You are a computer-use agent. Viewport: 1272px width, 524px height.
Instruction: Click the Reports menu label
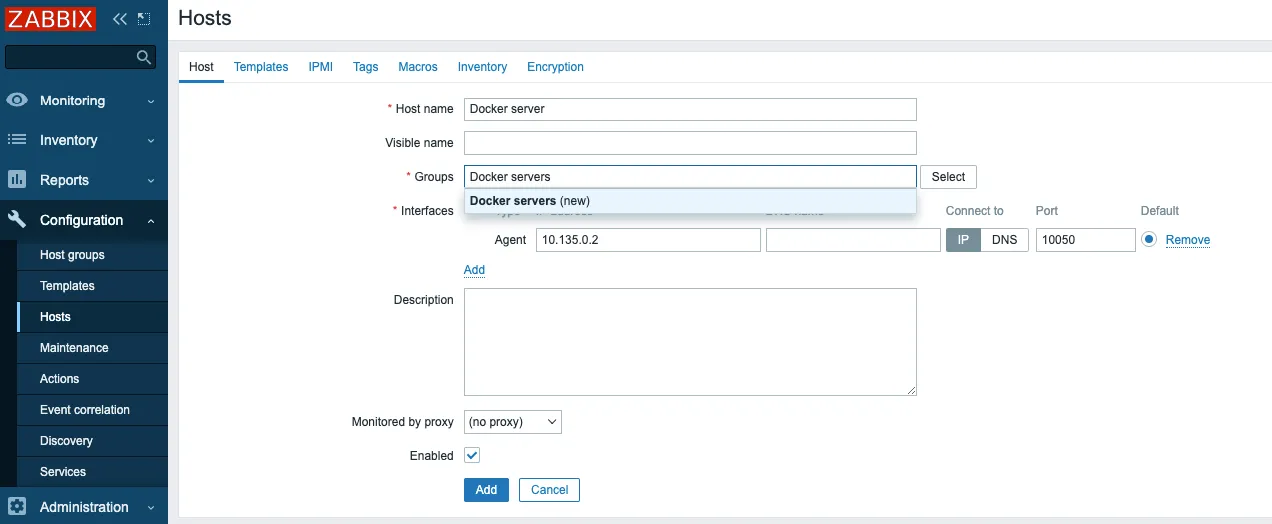(x=64, y=181)
